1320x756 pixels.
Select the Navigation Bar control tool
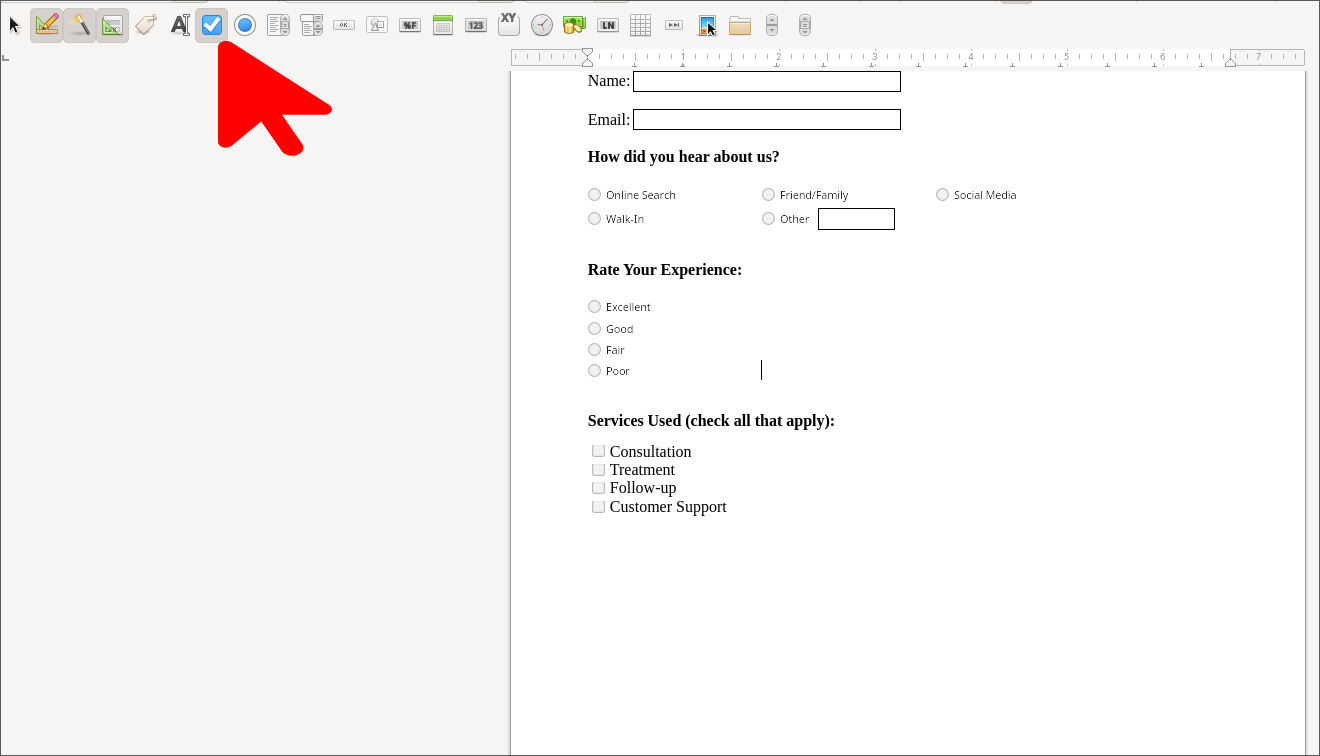674,25
